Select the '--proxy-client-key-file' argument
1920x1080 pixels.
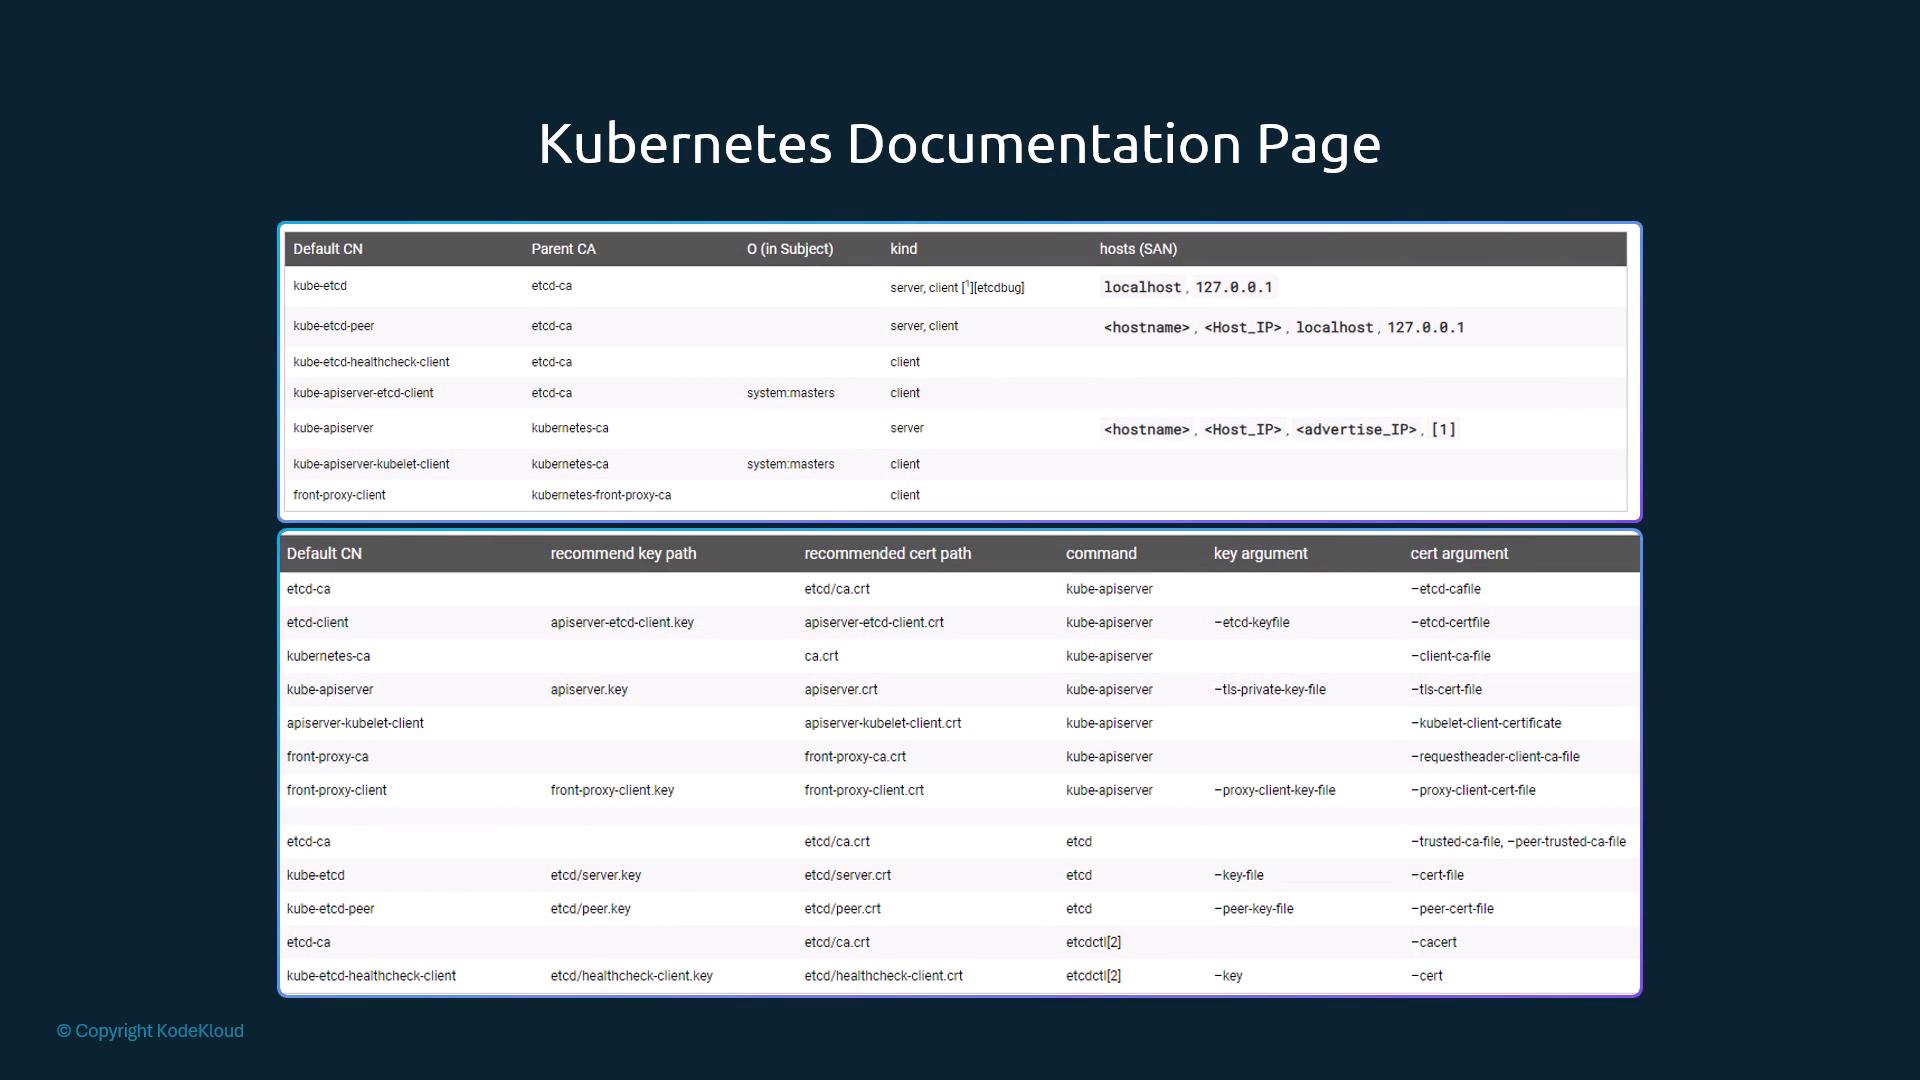point(1275,790)
